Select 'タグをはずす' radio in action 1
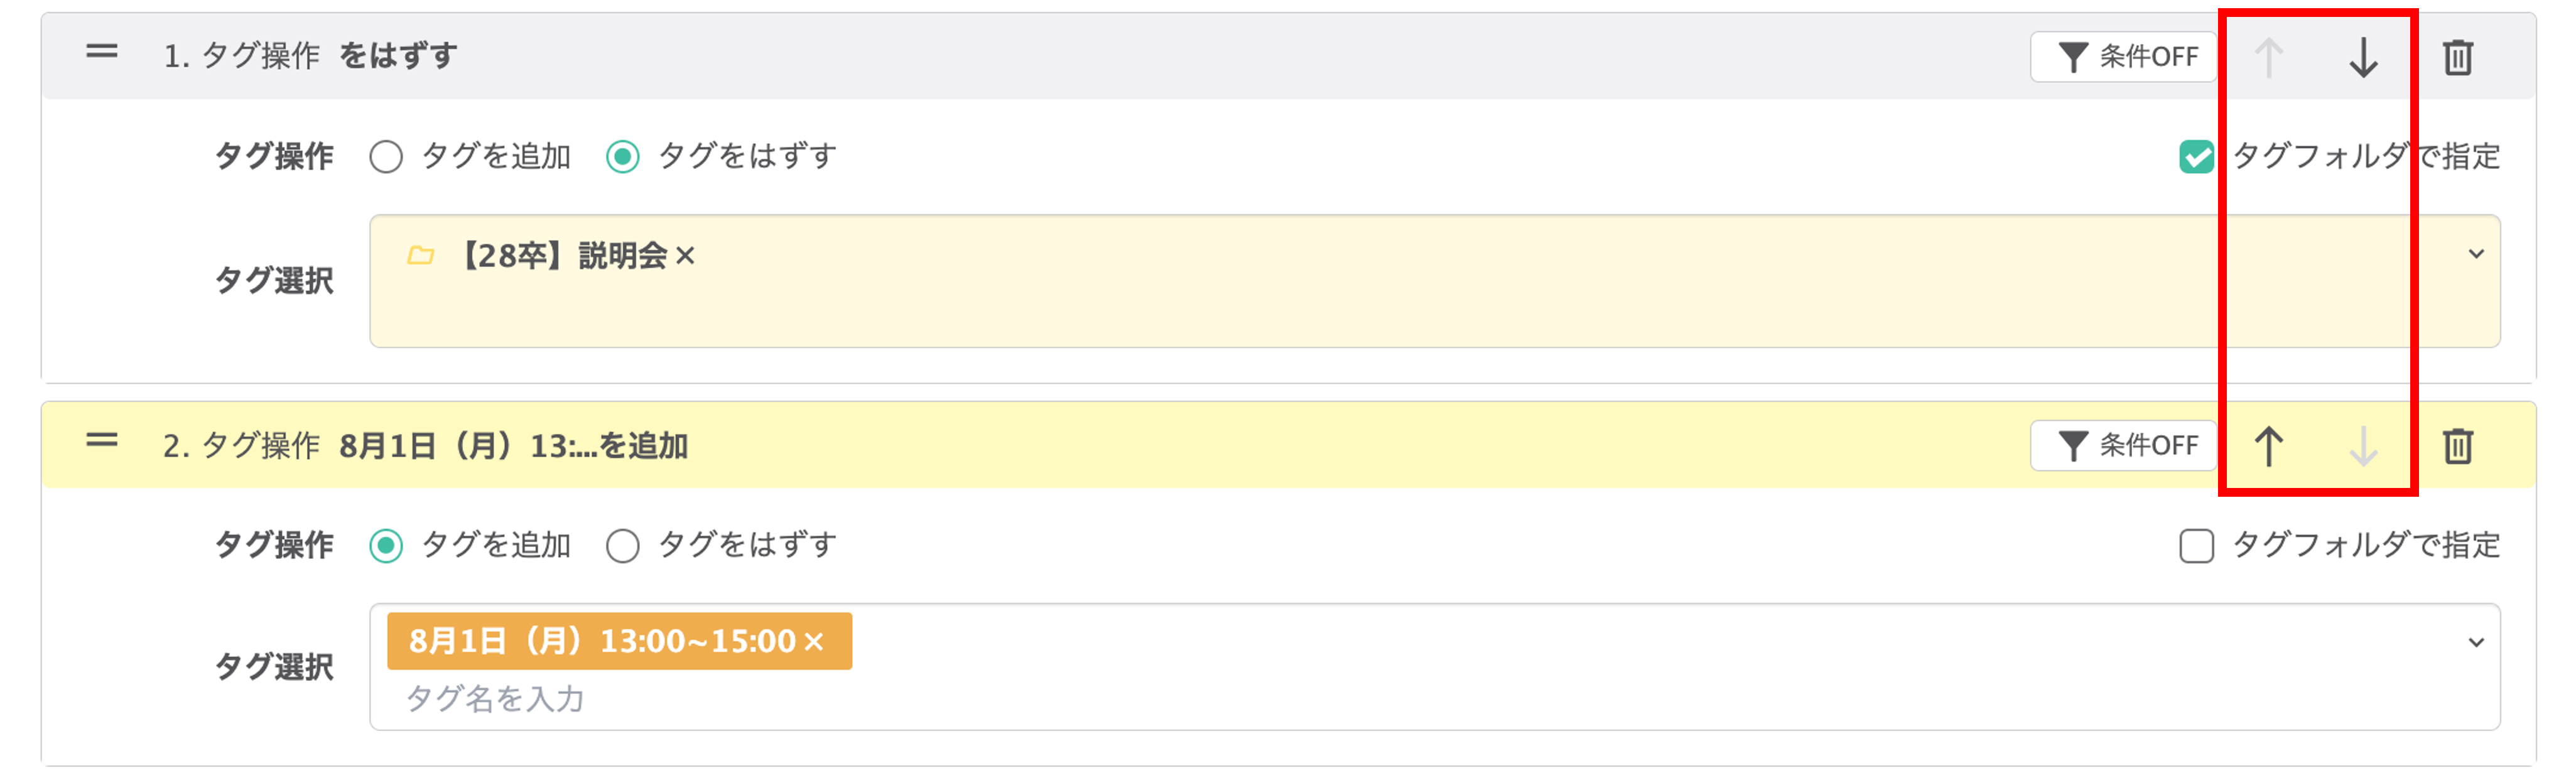Image resolution: width=2576 pixels, height=780 pixels. click(623, 157)
